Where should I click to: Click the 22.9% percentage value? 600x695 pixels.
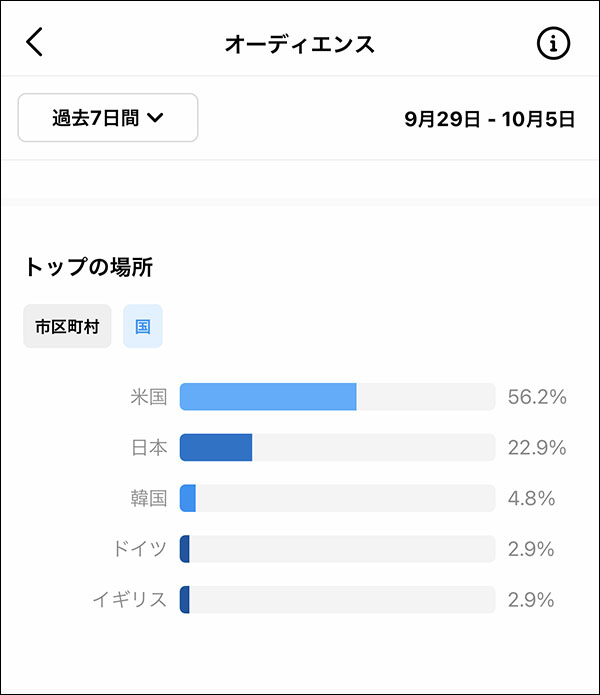[x=537, y=447]
